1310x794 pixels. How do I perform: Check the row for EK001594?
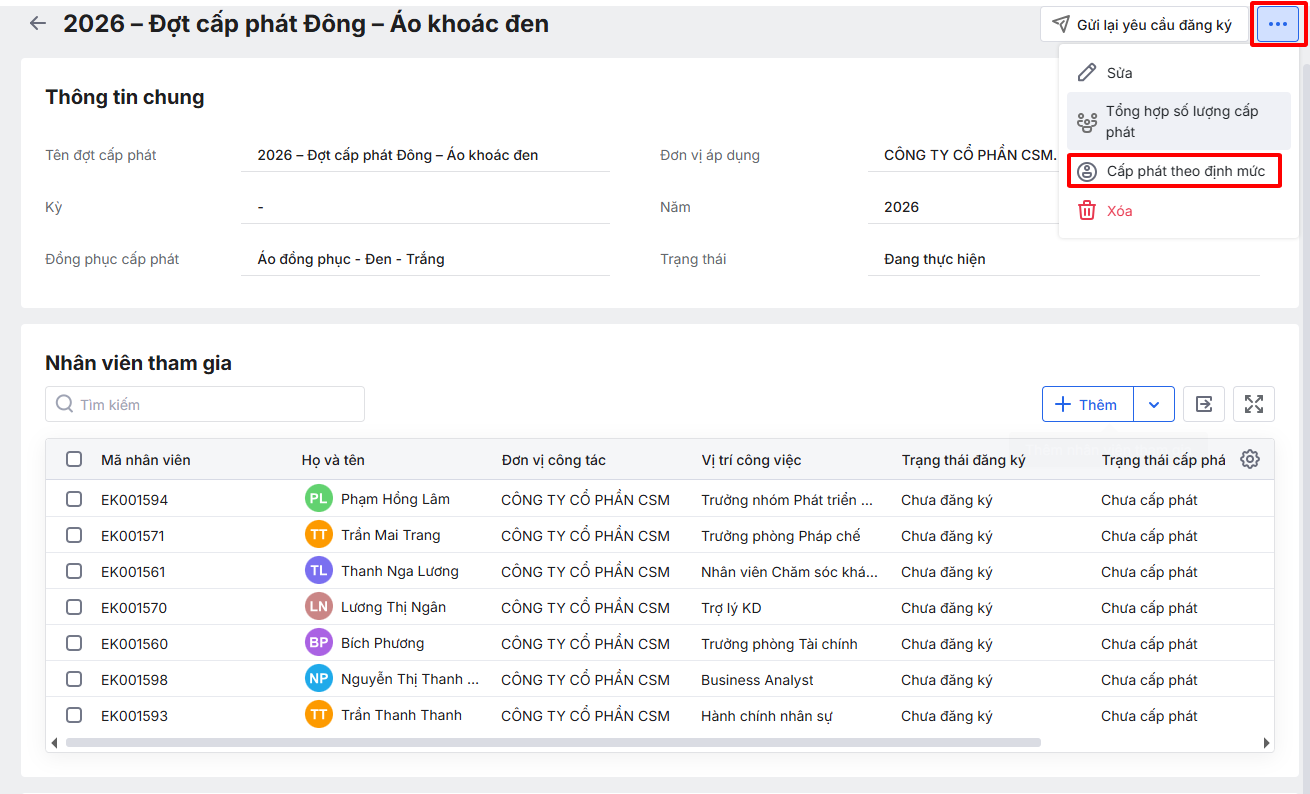[74, 499]
